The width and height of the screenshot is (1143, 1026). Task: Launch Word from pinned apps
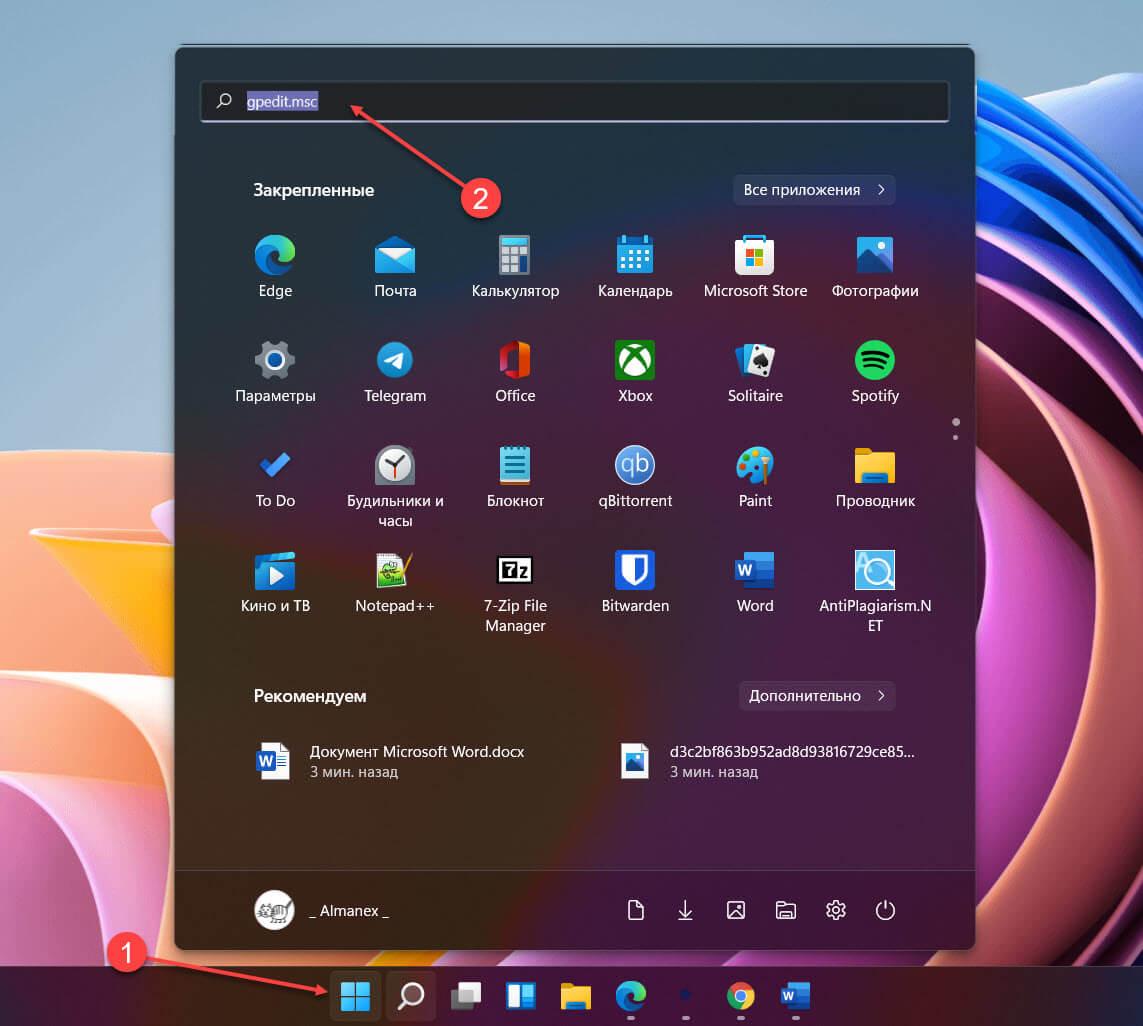(755, 582)
